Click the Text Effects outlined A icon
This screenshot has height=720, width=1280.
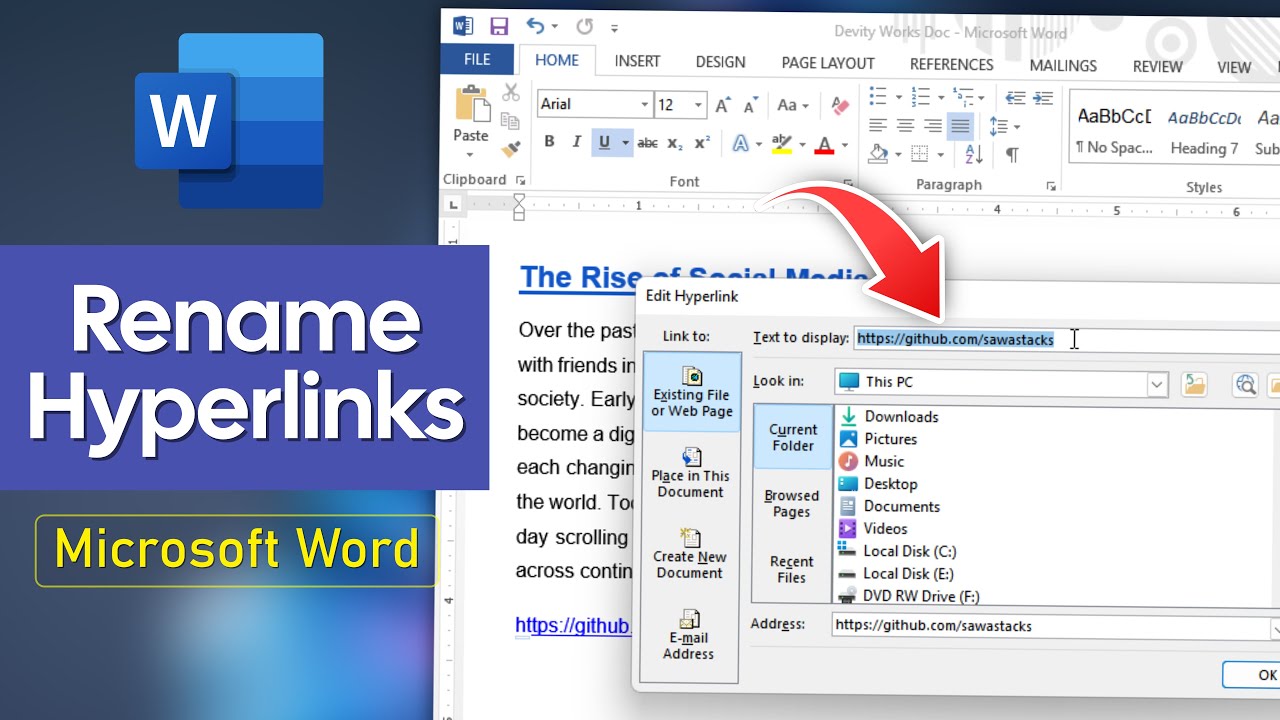click(740, 144)
